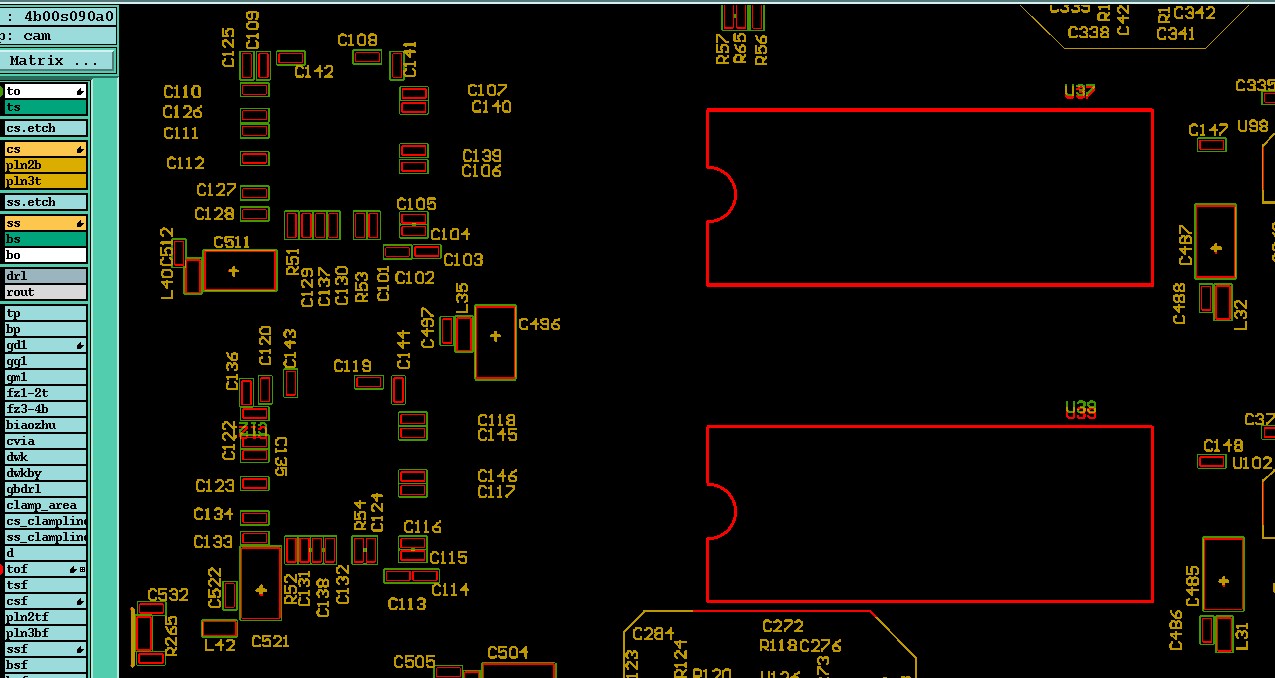Viewport: 1275px width, 678px height.
Task: Toggle the ssf layer
Action: (45, 649)
